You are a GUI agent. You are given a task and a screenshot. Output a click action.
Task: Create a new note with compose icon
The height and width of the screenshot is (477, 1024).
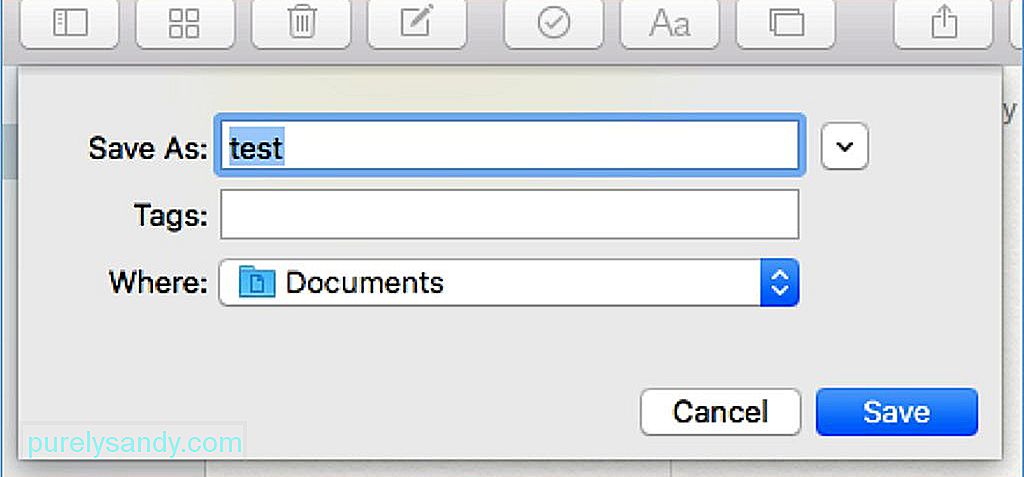pos(417,24)
